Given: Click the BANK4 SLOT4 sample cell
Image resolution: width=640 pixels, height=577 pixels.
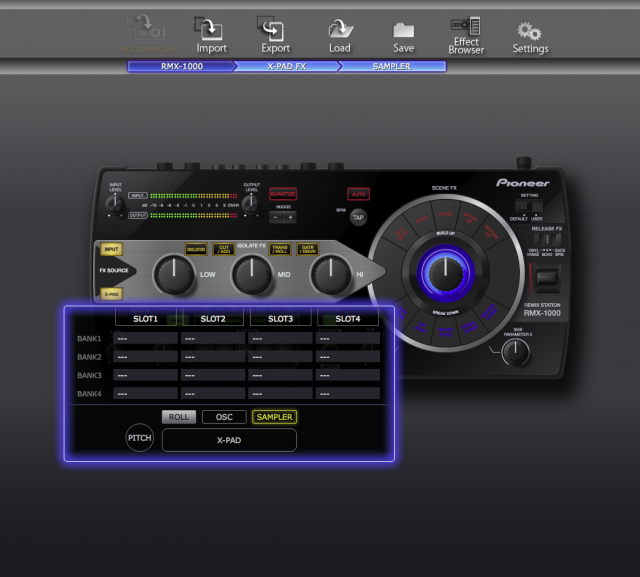Looking at the screenshot, I should point(348,393).
